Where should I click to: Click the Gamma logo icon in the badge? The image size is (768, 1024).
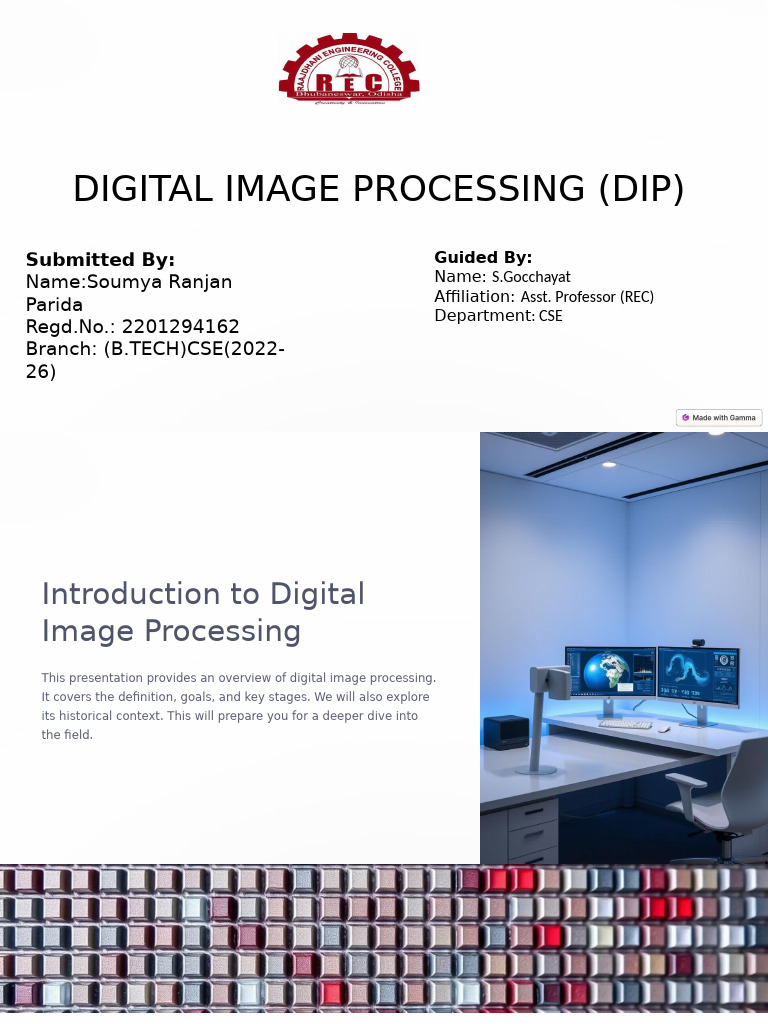pyautogui.click(x=685, y=417)
